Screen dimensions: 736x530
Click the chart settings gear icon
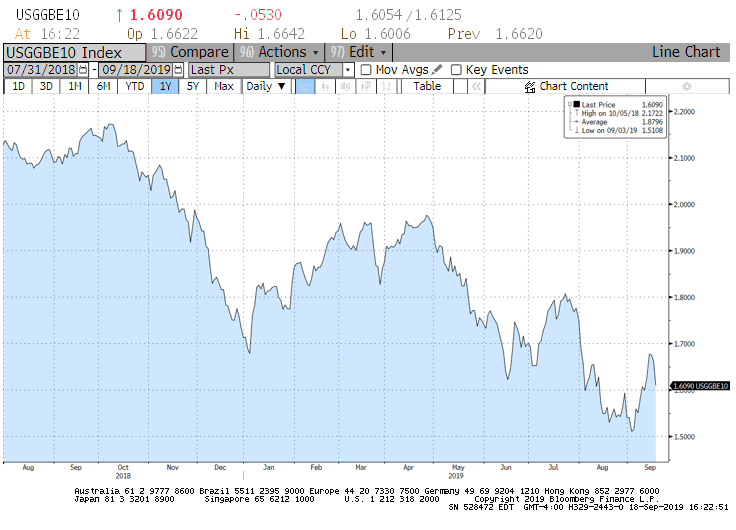[686, 87]
